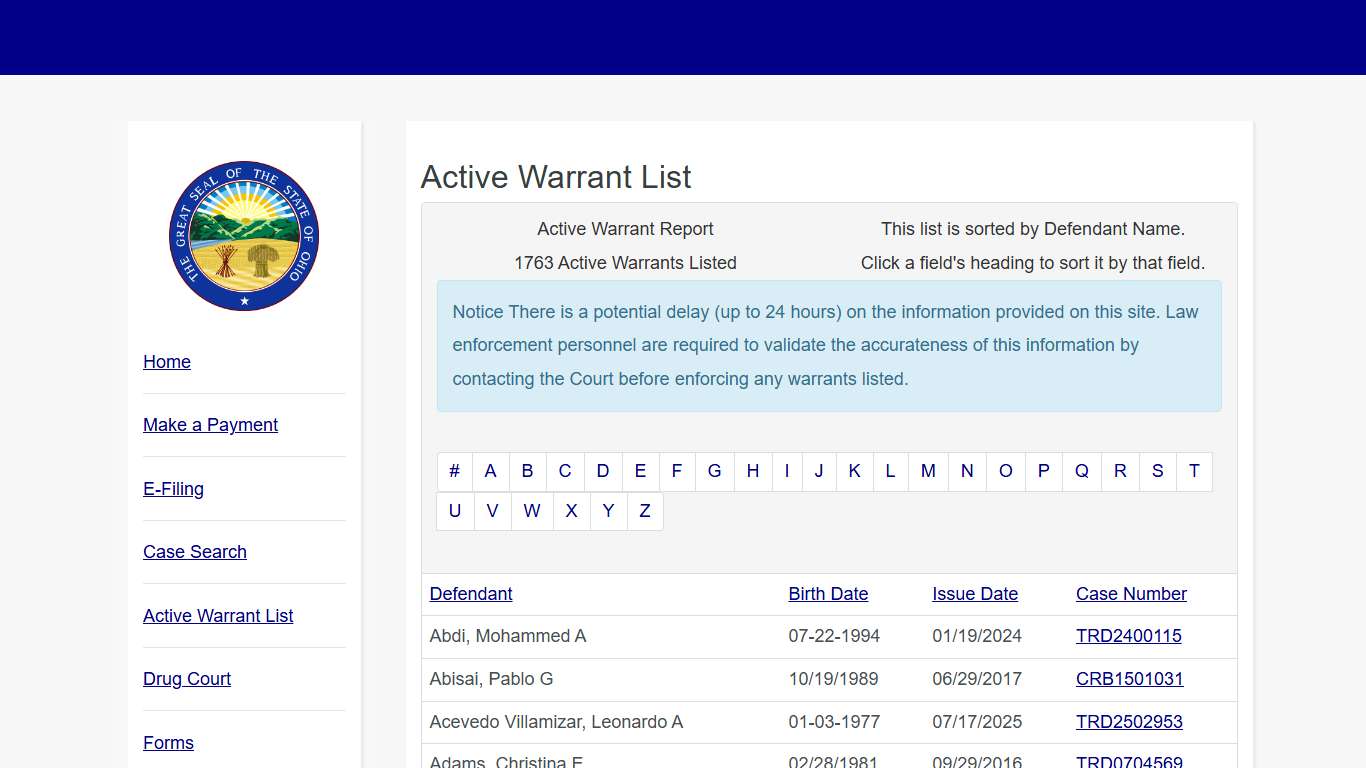Open the Home link in sidebar
Screen dimensions: 1366x768
[167, 362]
